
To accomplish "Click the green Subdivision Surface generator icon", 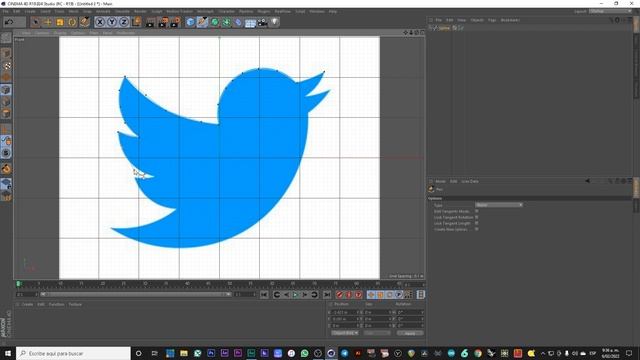I will (x=214, y=22).
